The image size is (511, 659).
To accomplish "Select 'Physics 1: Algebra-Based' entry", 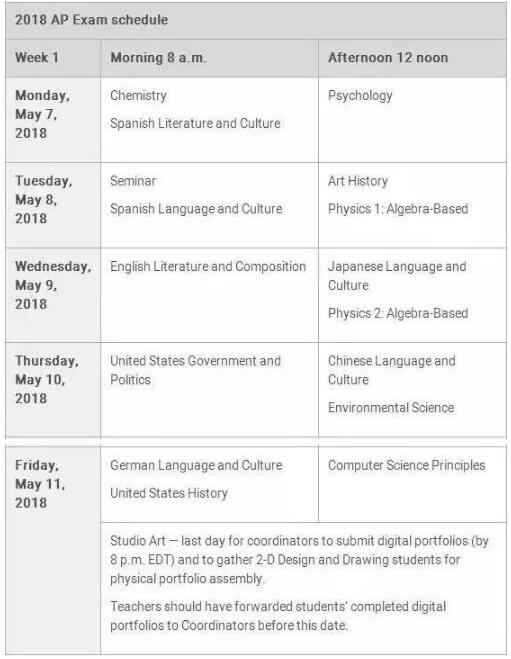I will (398, 209).
